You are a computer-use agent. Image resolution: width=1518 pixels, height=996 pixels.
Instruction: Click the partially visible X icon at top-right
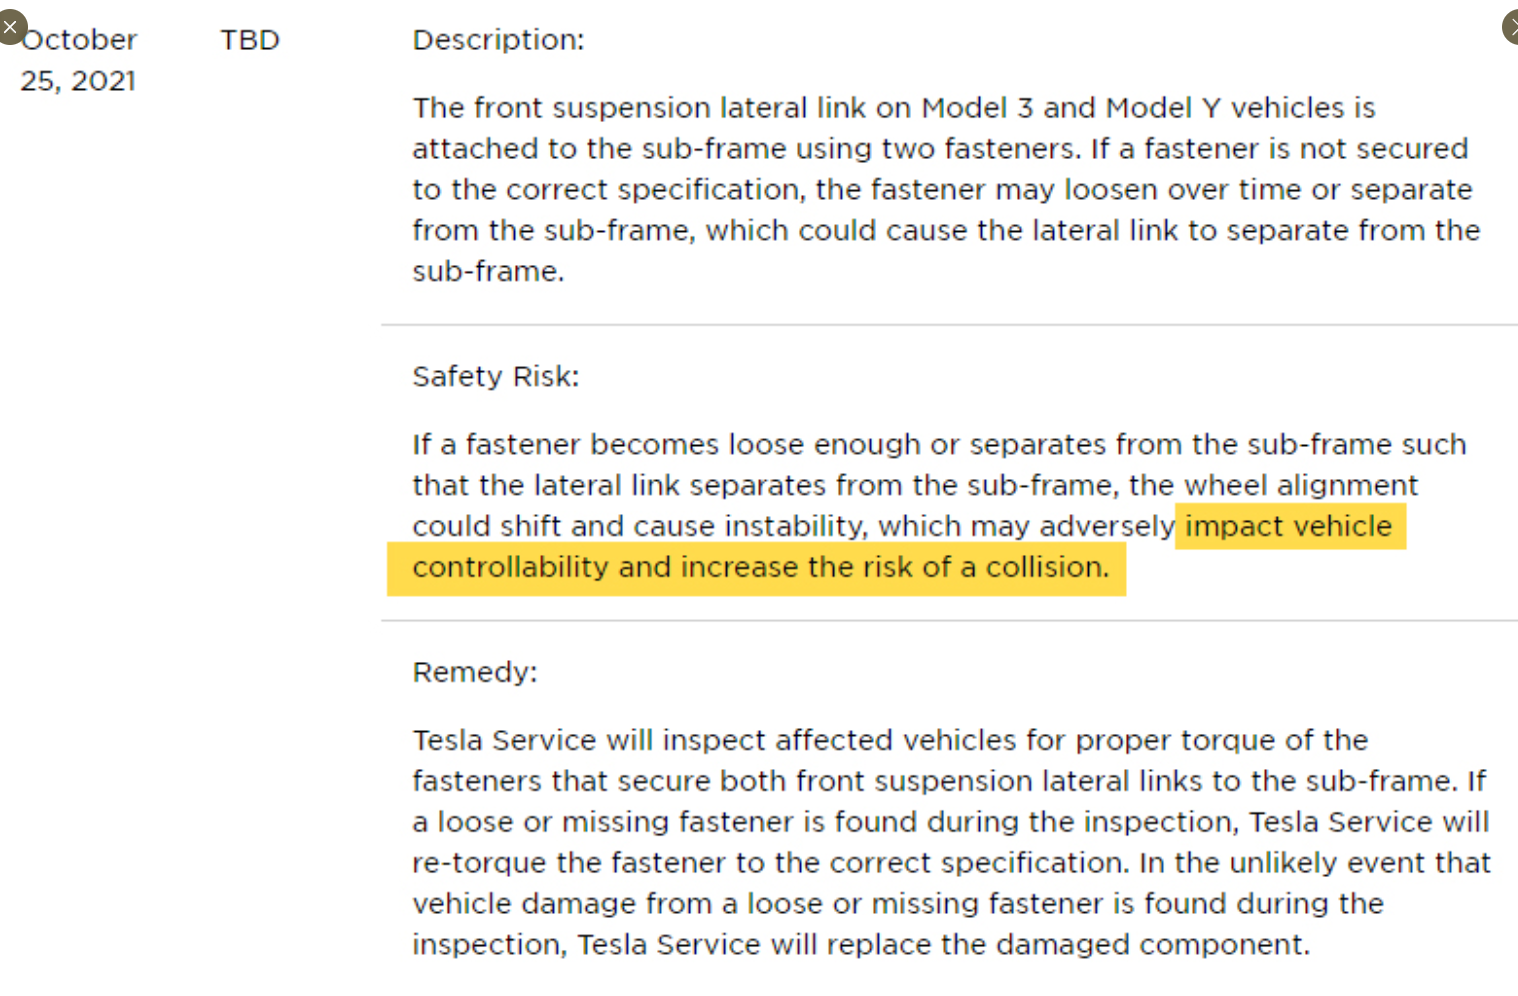pos(1511,26)
